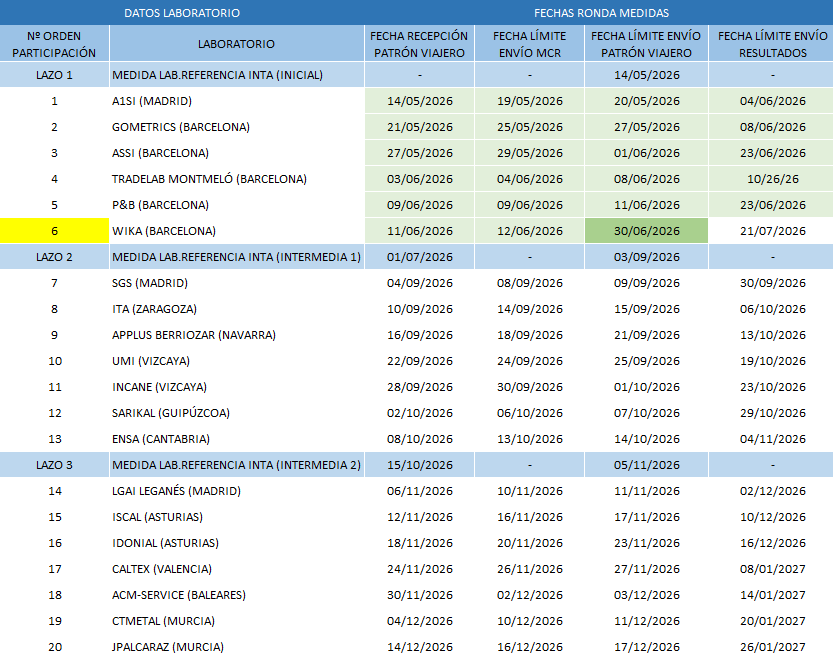The image size is (833, 655).
Task: Select the Nº ORDEN PARTICIPACIÓN header
Action: (54, 44)
